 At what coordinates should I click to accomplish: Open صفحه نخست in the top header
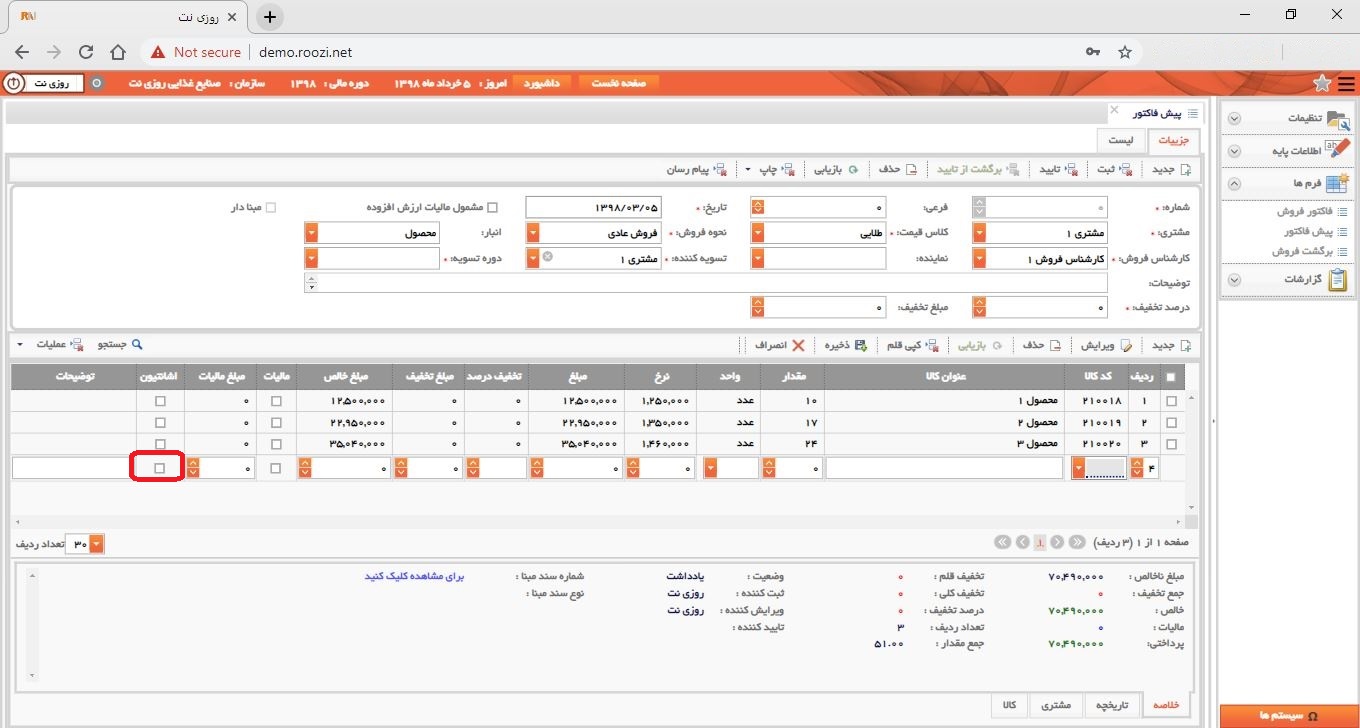(619, 83)
